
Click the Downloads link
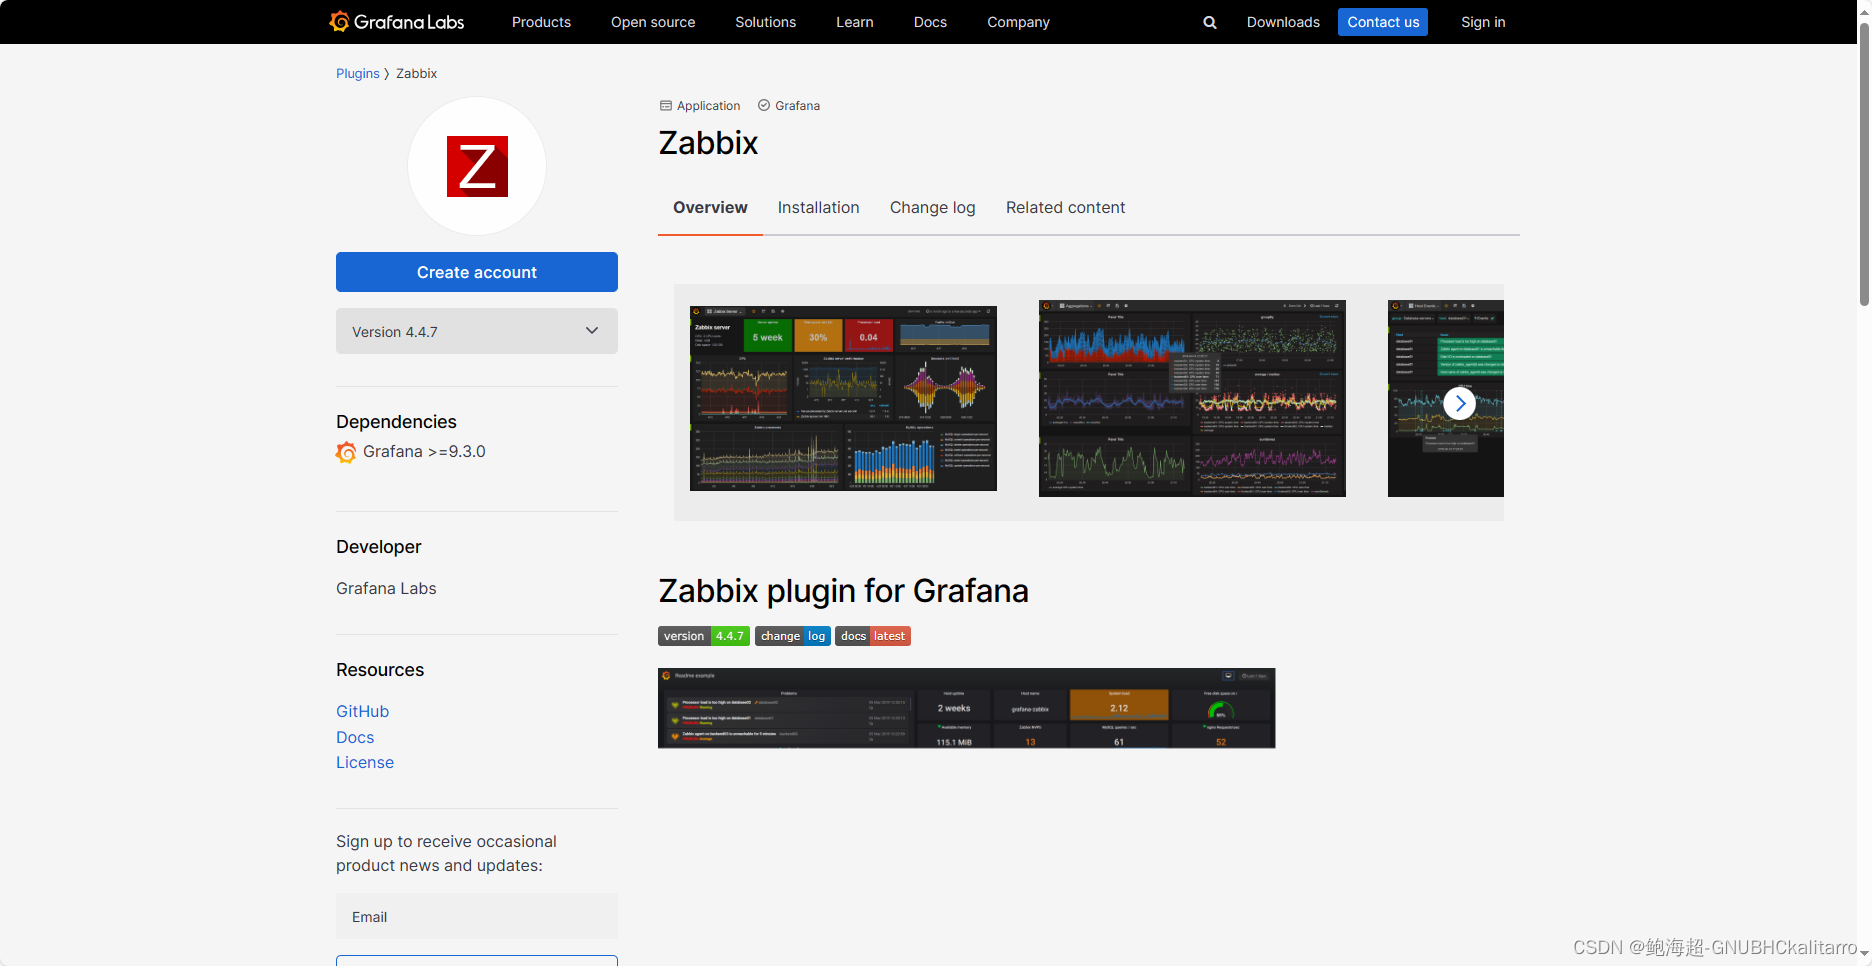[1283, 22]
